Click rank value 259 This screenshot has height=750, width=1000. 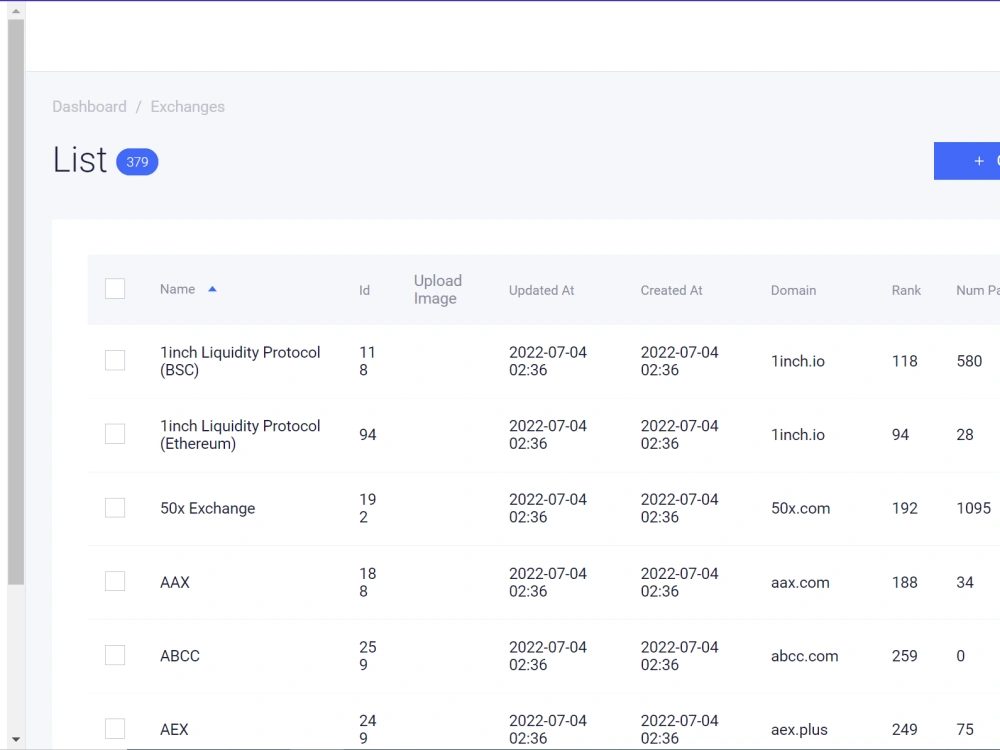tap(904, 656)
